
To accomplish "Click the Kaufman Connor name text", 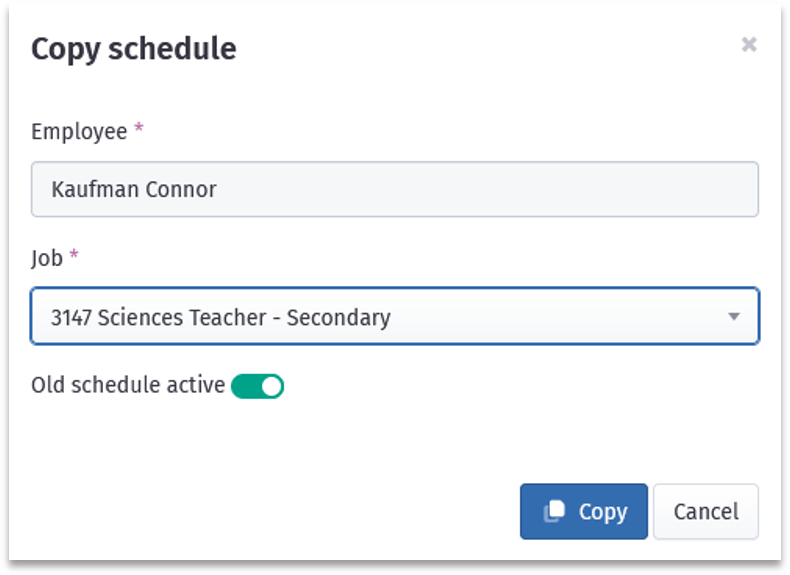I will tap(134, 189).
